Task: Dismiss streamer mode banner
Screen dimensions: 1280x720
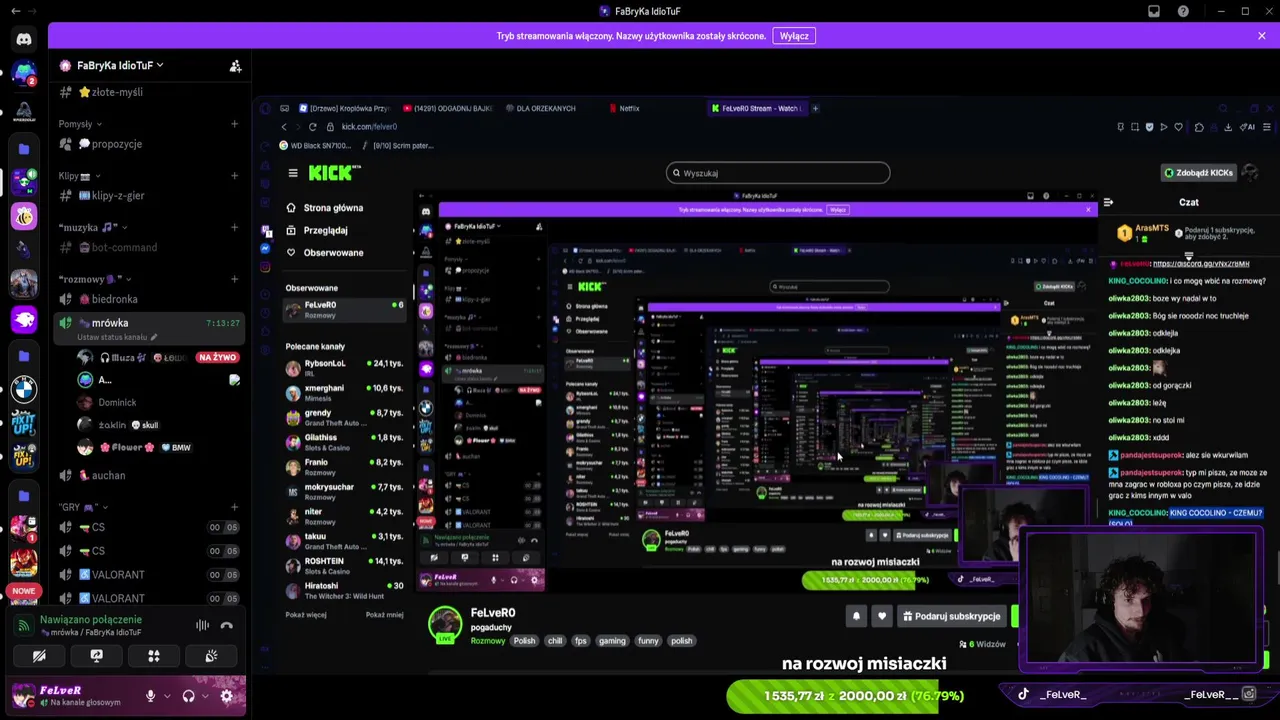Action: point(1262,36)
